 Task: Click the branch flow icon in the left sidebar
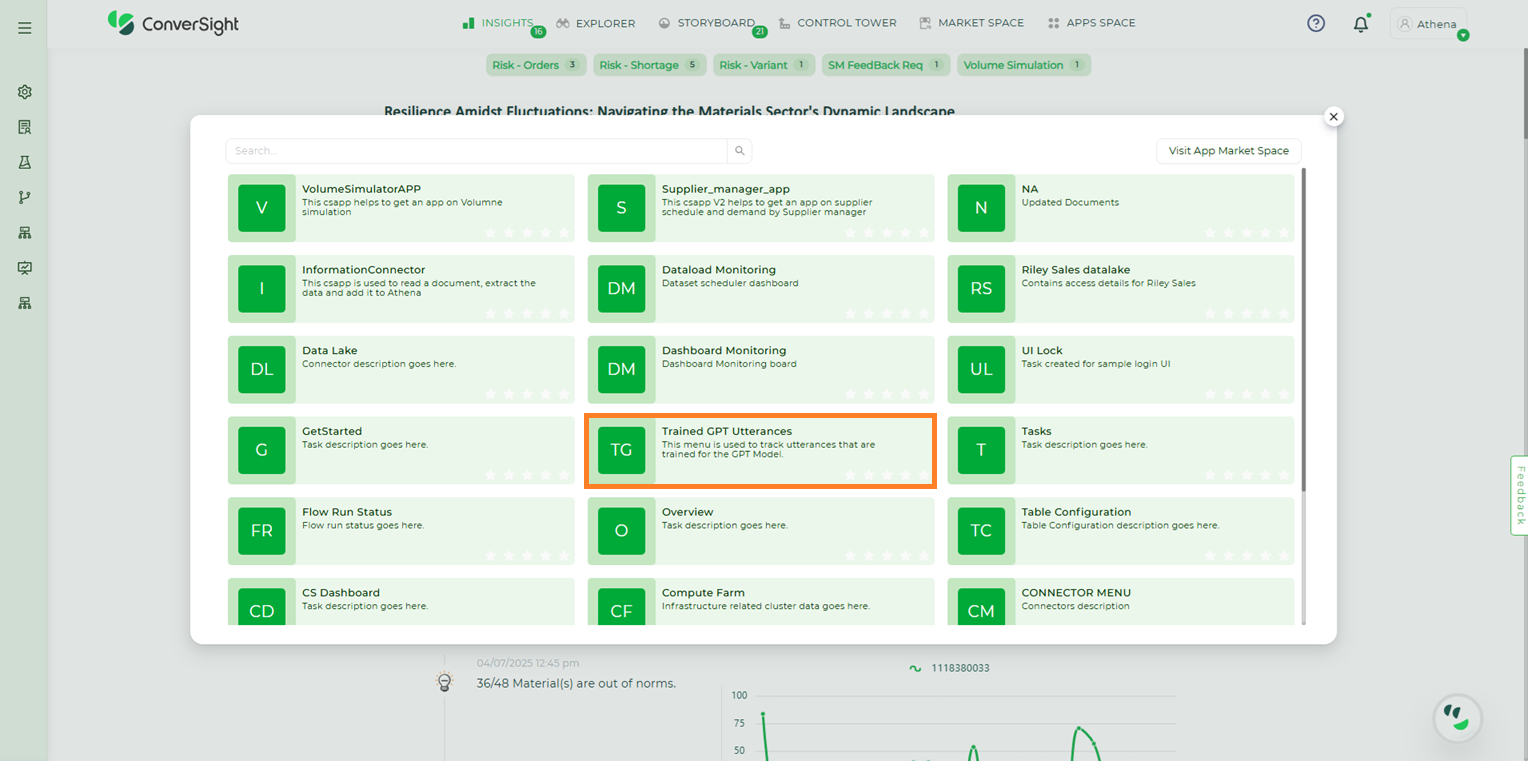pos(25,197)
